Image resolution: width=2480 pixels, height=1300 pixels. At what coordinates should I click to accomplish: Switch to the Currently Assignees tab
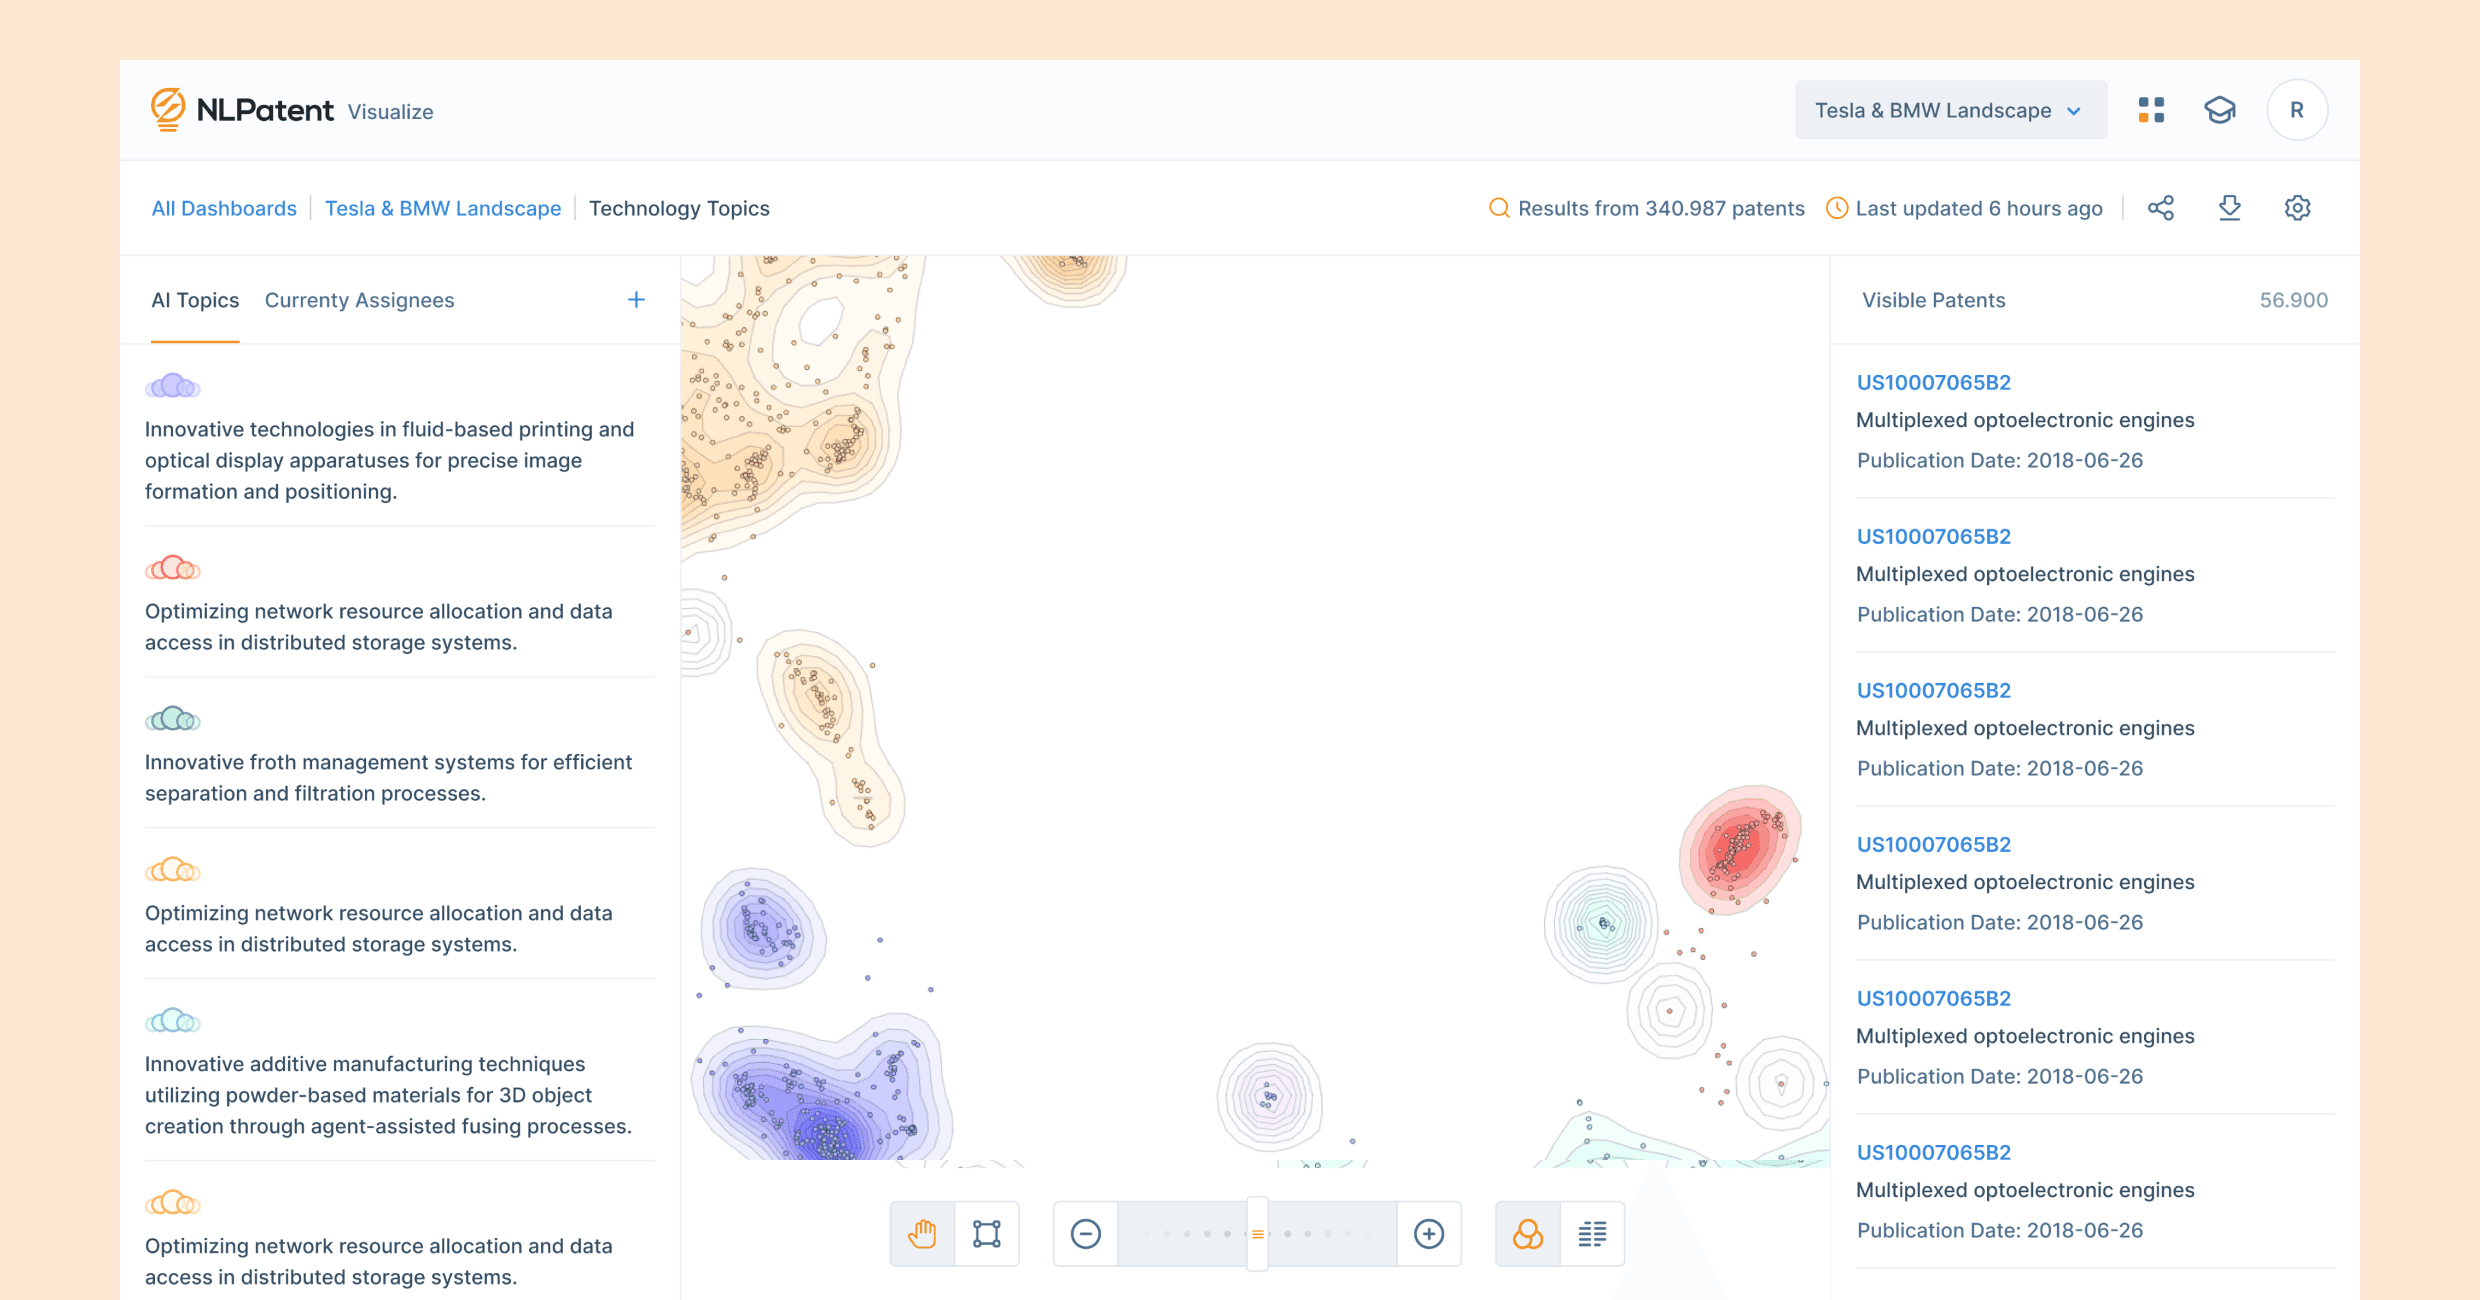click(359, 299)
